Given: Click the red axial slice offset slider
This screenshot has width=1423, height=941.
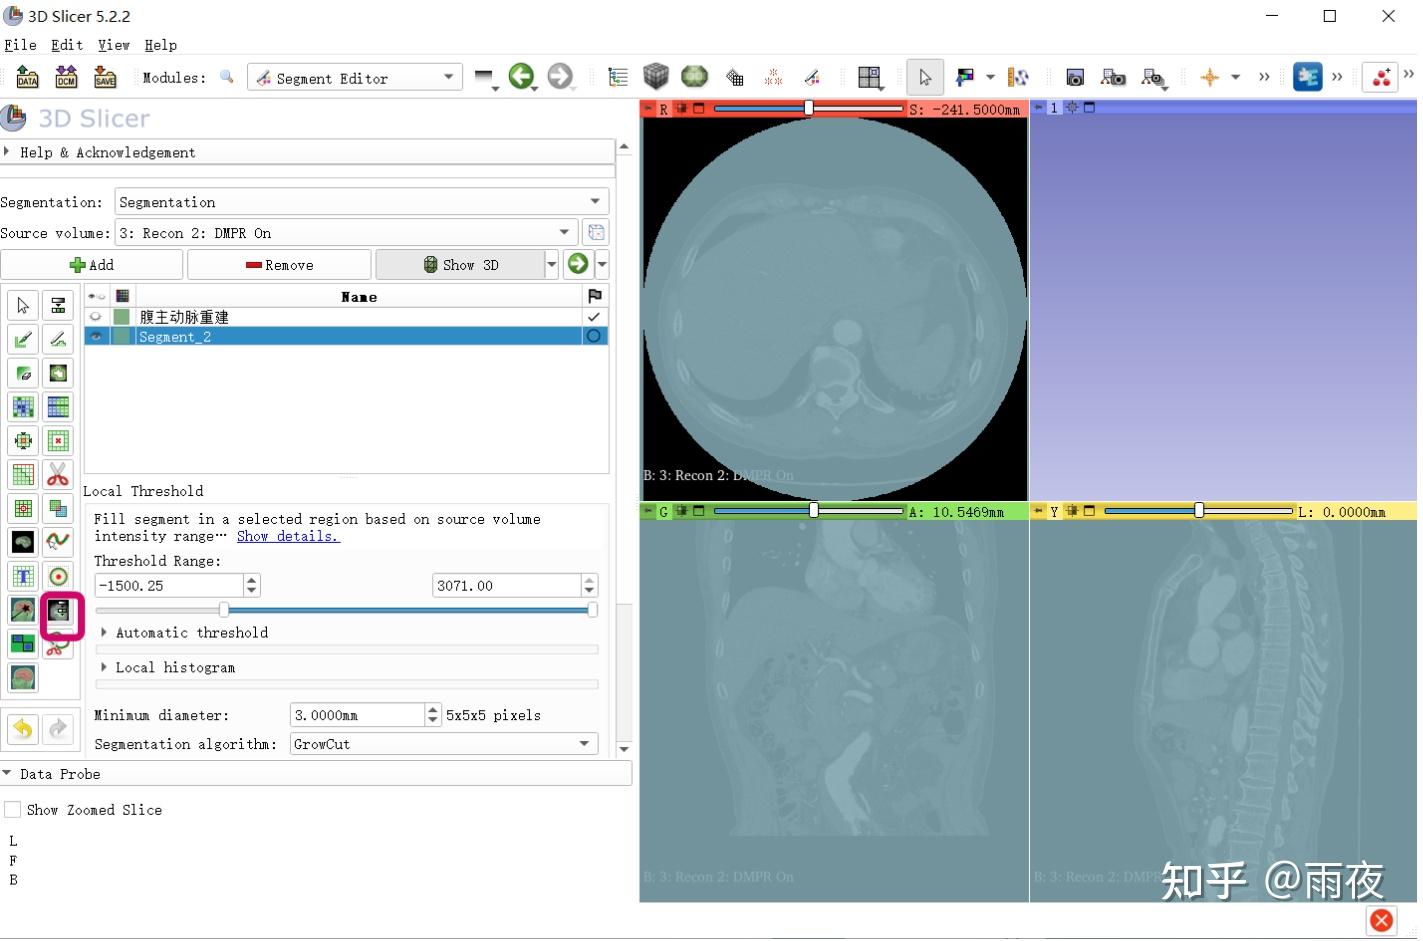Looking at the screenshot, I should click(x=808, y=108).
